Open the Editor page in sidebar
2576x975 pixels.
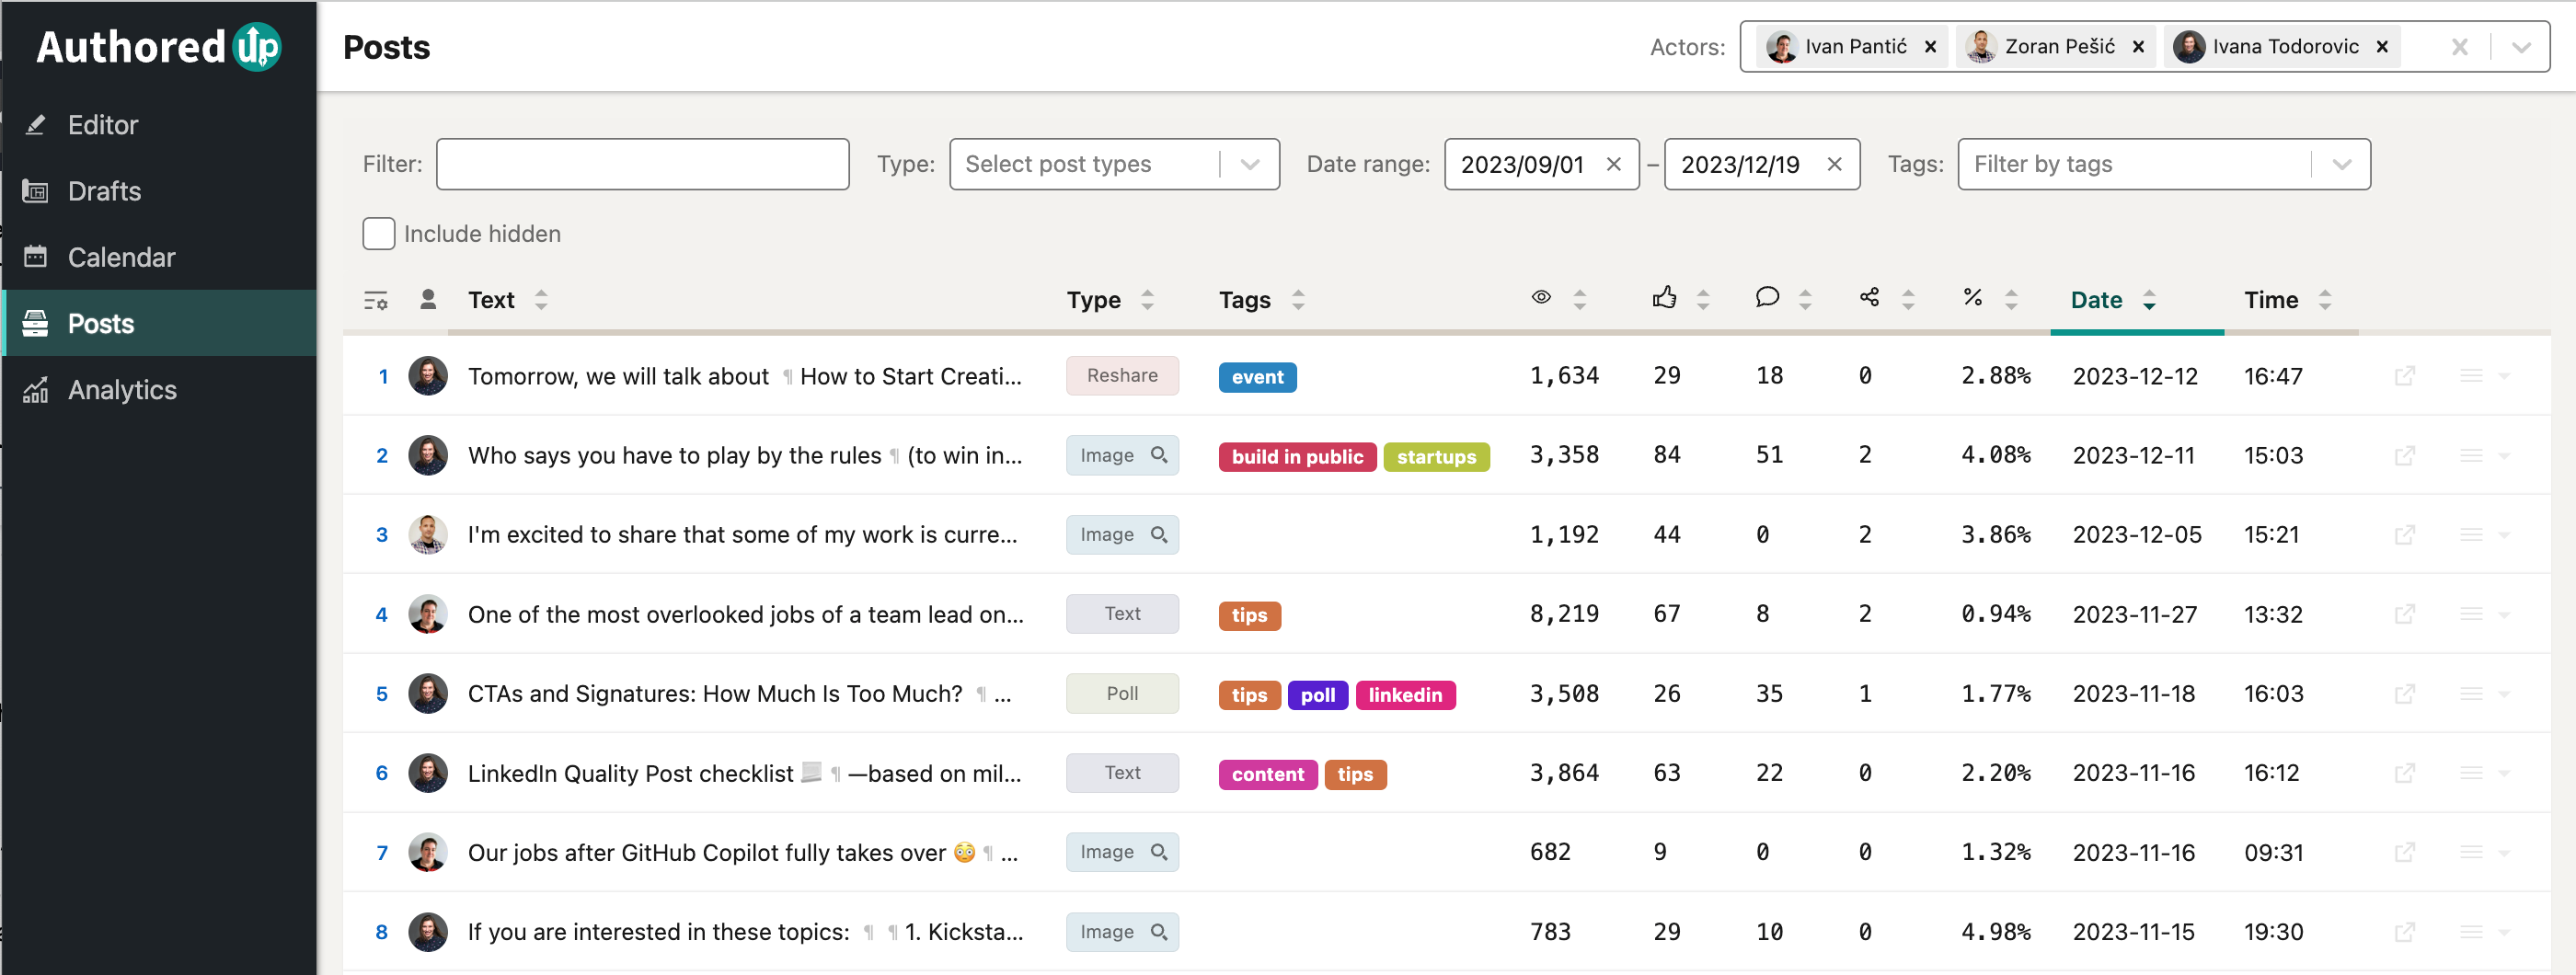point(159,125)
